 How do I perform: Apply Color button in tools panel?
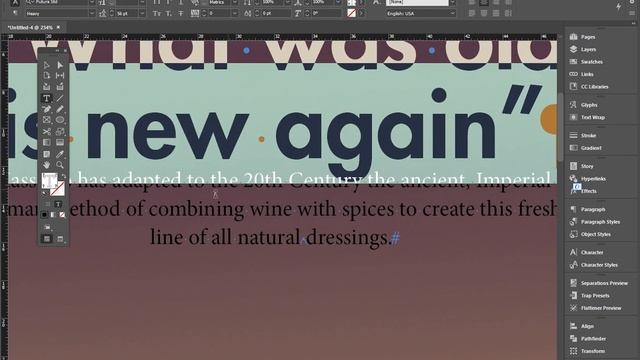(44, 215)
